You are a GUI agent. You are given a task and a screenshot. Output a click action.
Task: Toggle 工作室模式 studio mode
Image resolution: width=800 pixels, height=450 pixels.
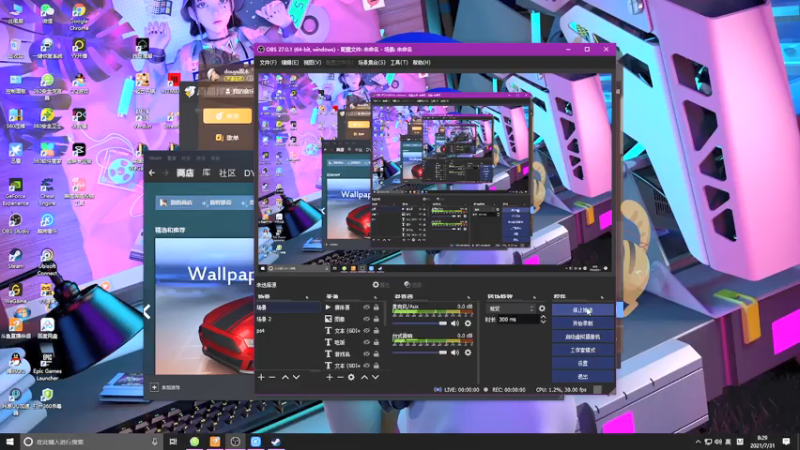pyautogui.click(x=583, y=350)
